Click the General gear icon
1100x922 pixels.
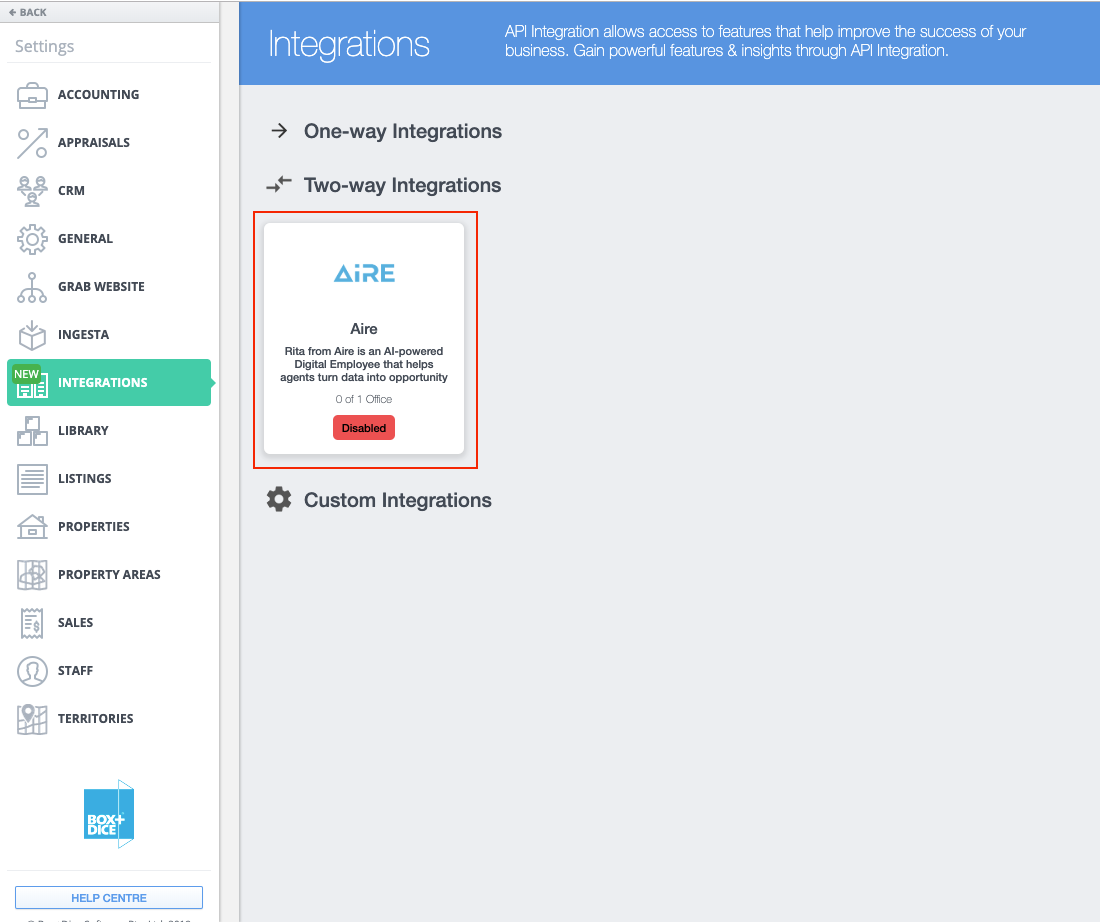point(32,239)
